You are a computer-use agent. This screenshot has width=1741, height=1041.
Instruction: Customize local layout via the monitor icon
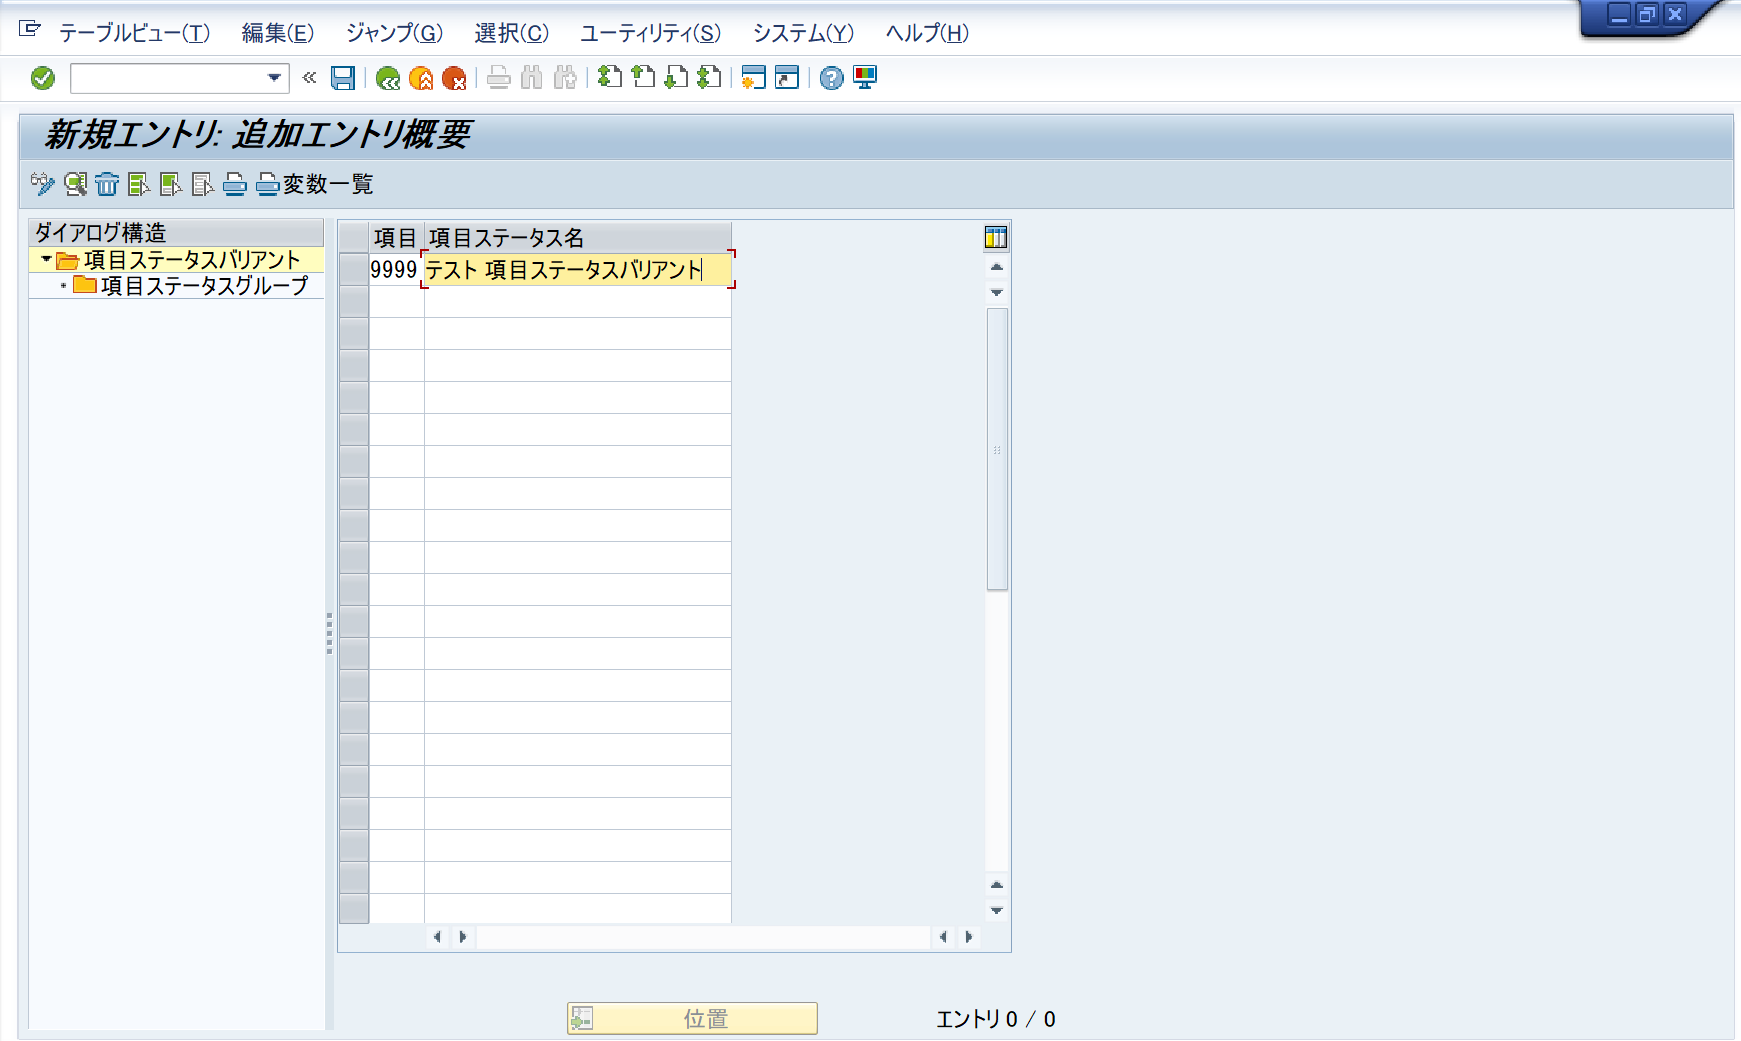tap(862, 79)
